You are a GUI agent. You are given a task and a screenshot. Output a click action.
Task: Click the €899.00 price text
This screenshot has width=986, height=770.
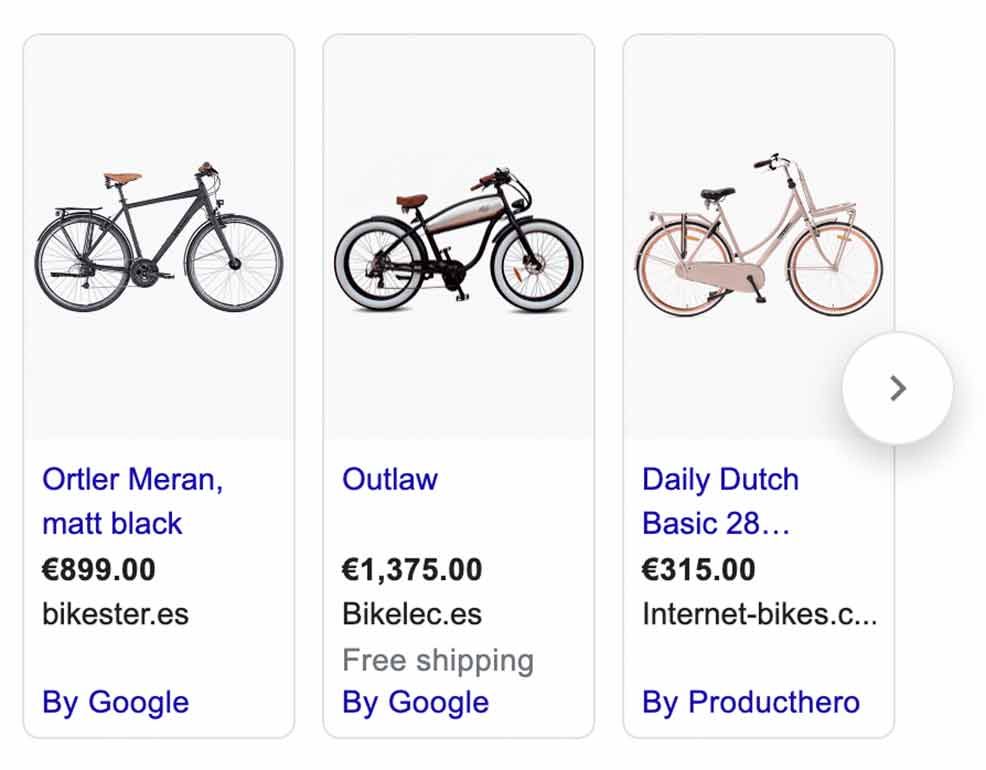click(98, 570)
